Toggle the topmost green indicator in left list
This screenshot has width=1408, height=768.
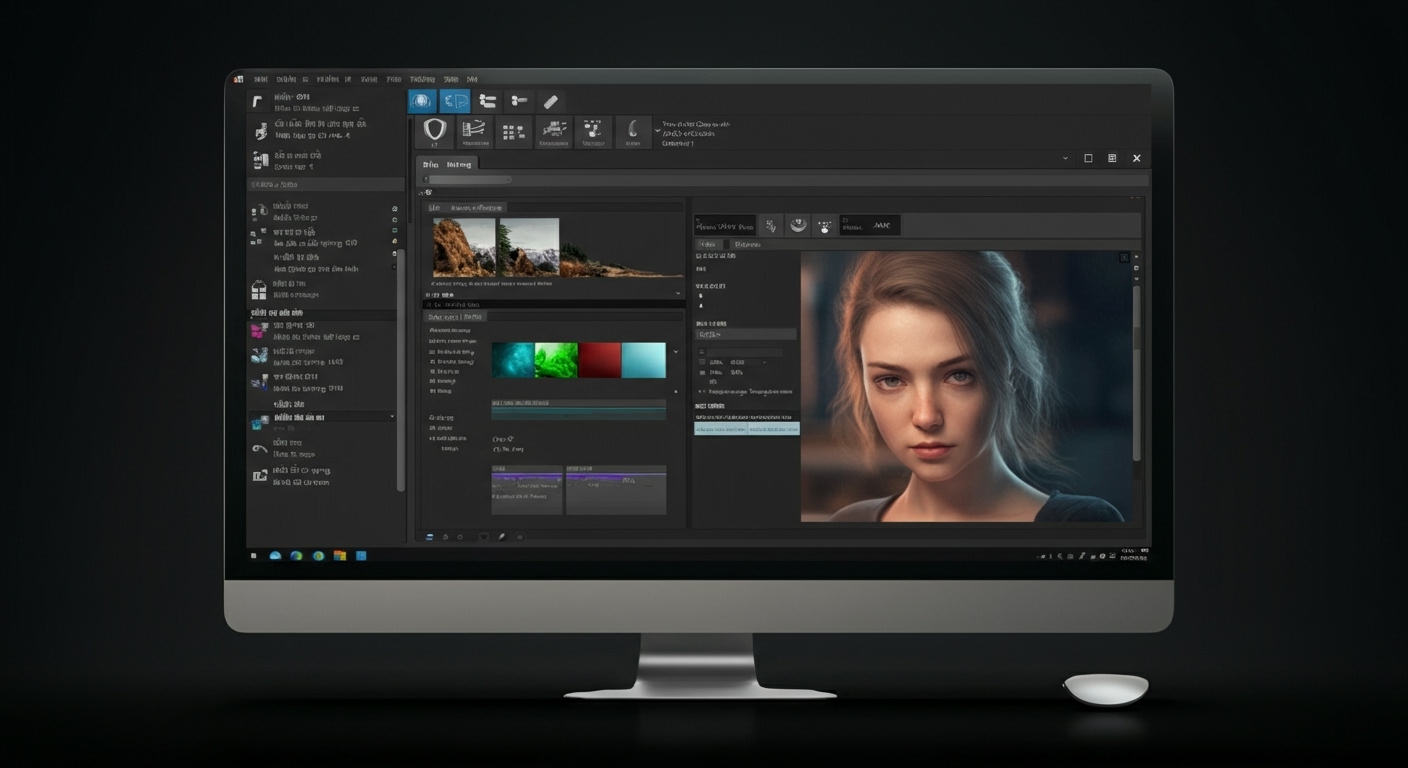395,208
